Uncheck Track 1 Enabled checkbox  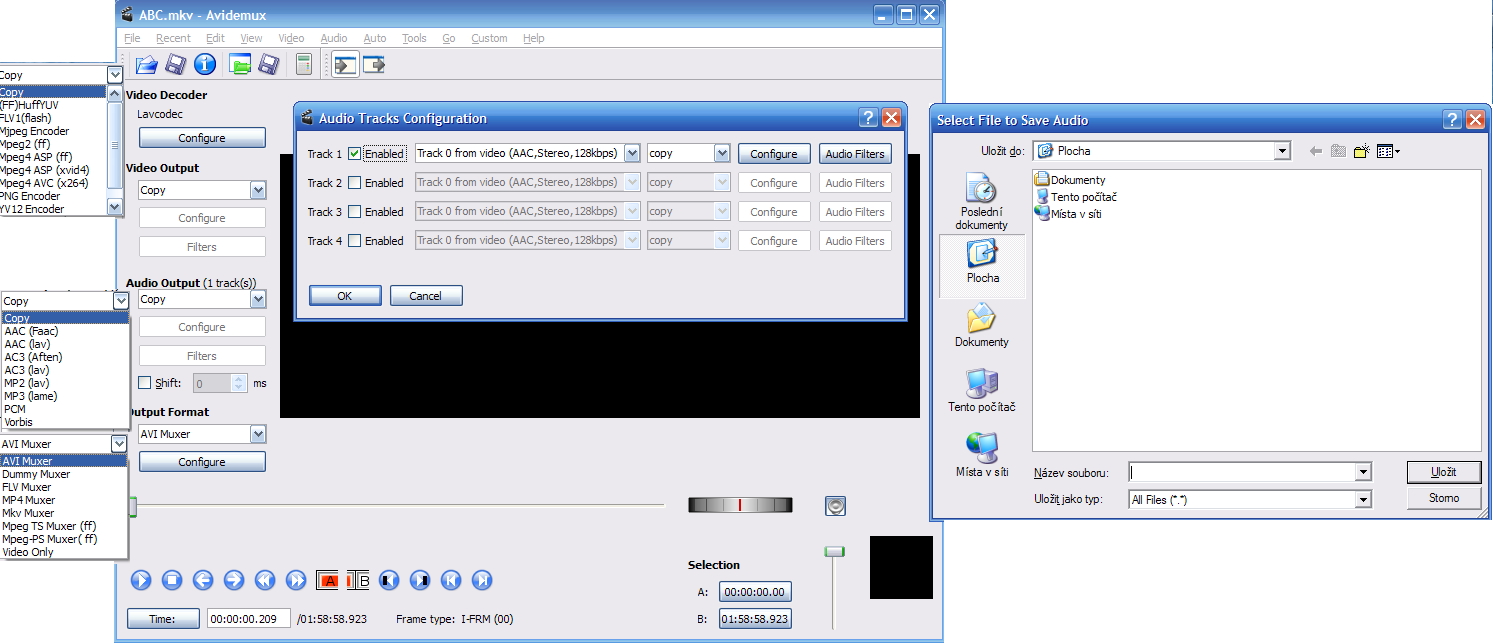(354, 154)
